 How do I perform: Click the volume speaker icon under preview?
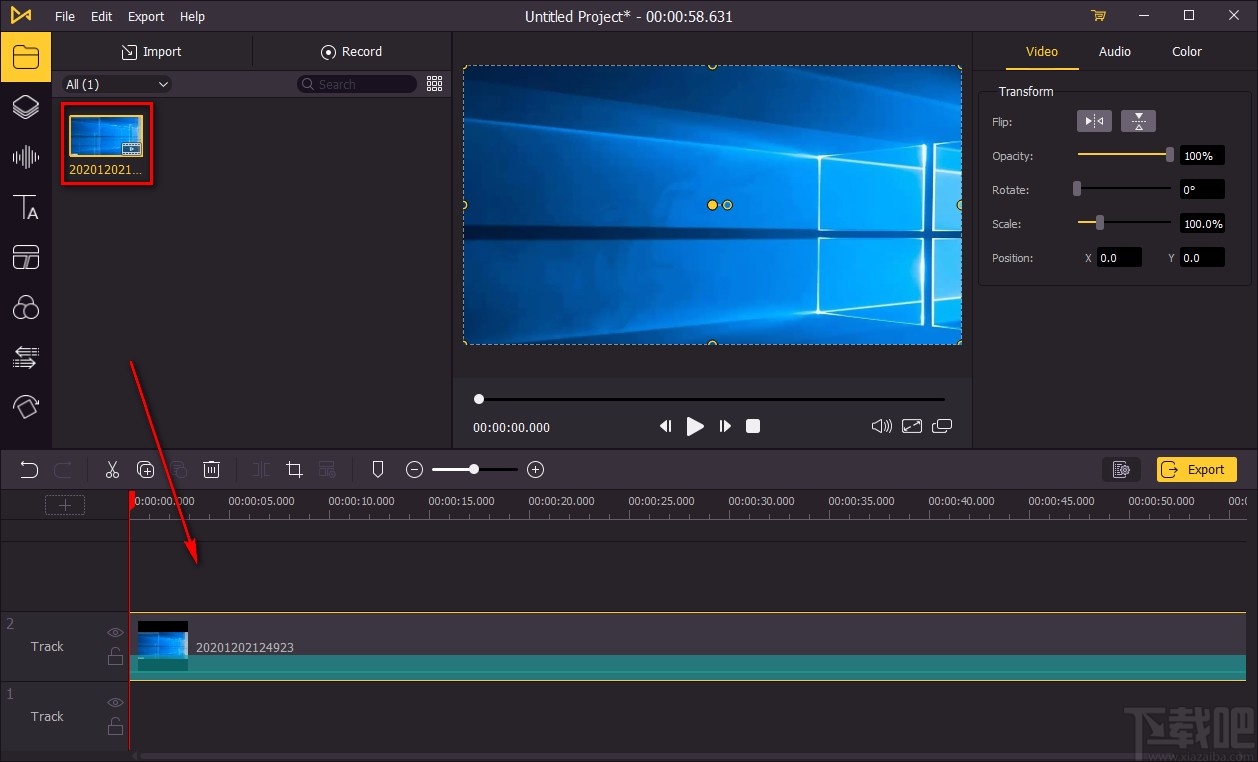881,426
